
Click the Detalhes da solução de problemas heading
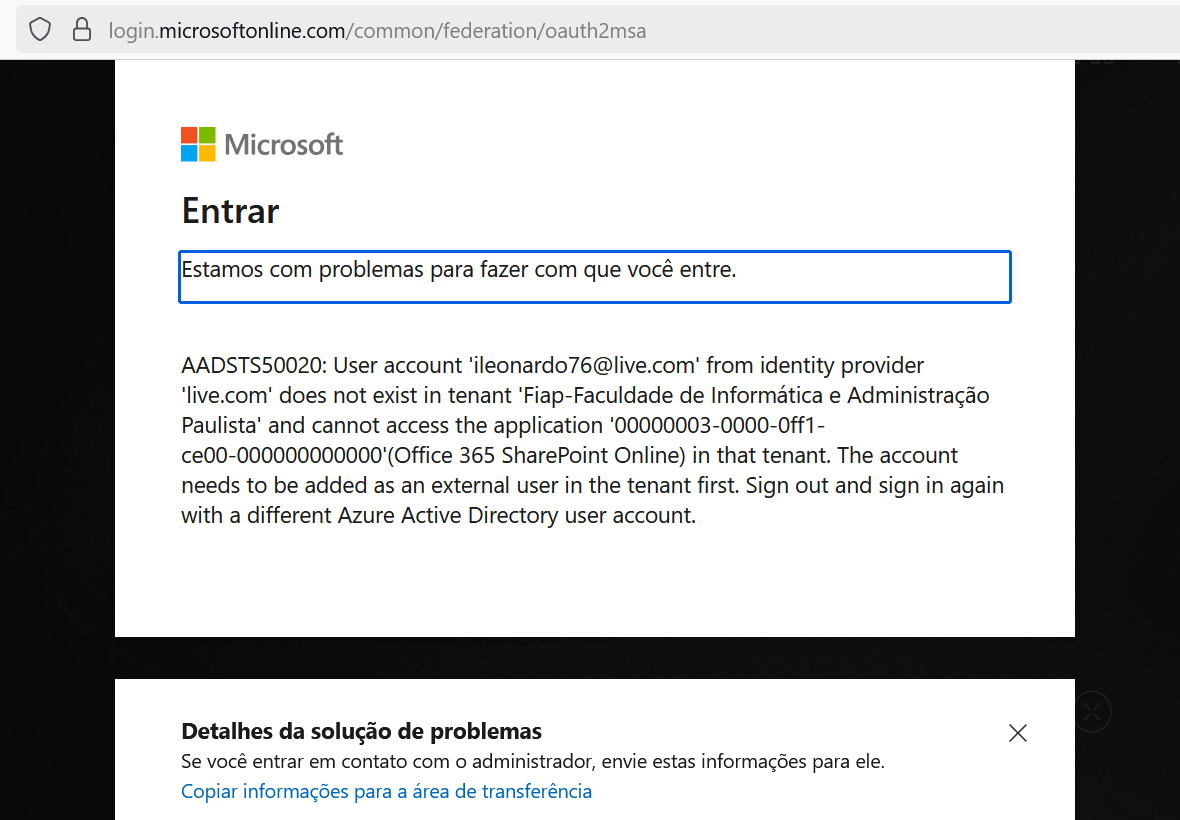click(x=361, y=731)
